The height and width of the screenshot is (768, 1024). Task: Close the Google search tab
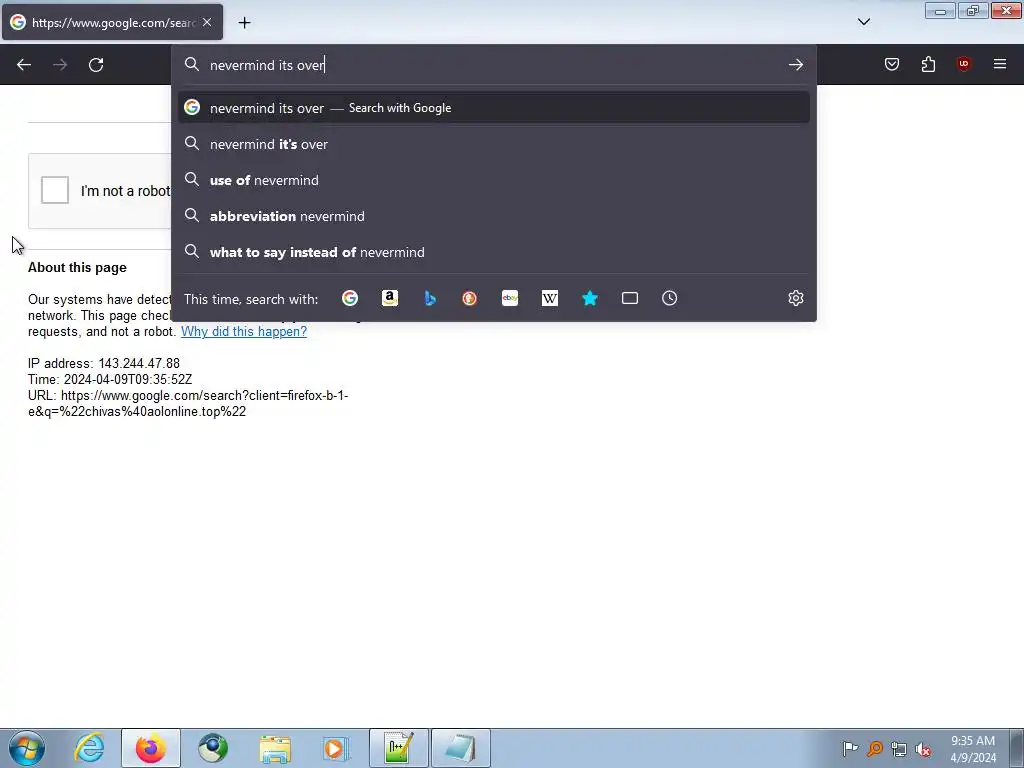(207, 22)
